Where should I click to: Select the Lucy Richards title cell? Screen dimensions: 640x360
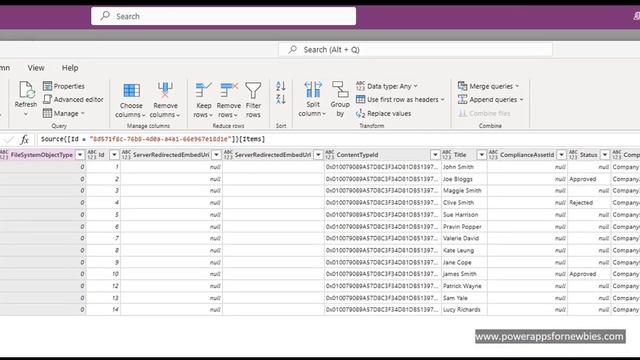[x=464, y=310]
